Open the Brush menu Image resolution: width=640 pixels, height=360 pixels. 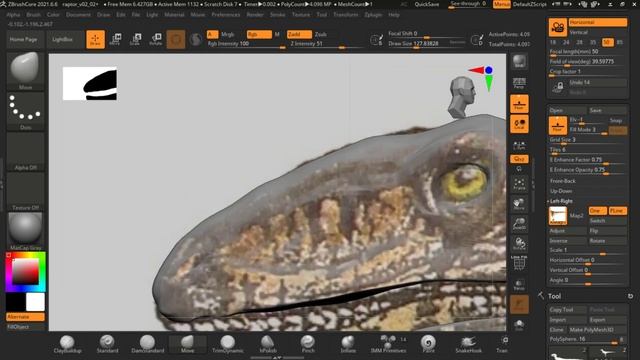33,15
